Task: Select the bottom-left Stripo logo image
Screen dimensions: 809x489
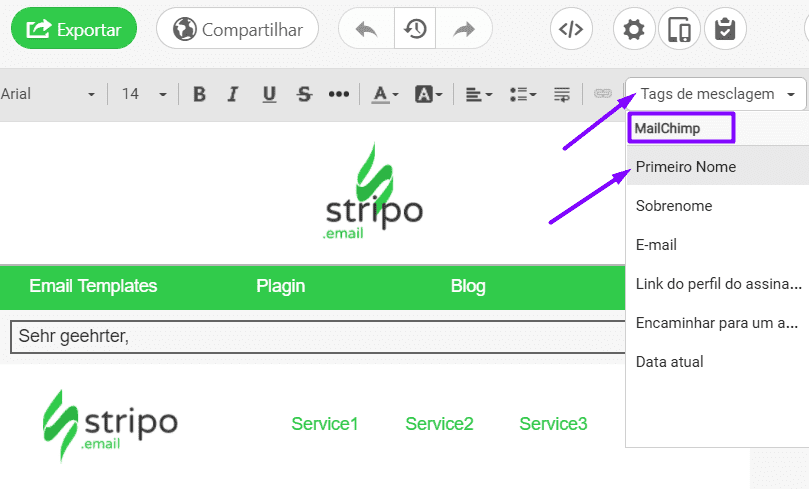Action: tap(110, 425)
